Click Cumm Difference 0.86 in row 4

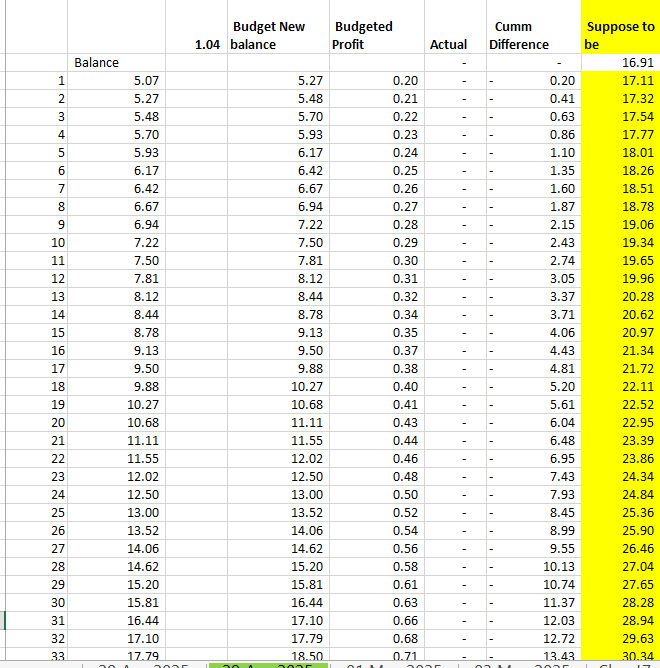pos(533,135)
